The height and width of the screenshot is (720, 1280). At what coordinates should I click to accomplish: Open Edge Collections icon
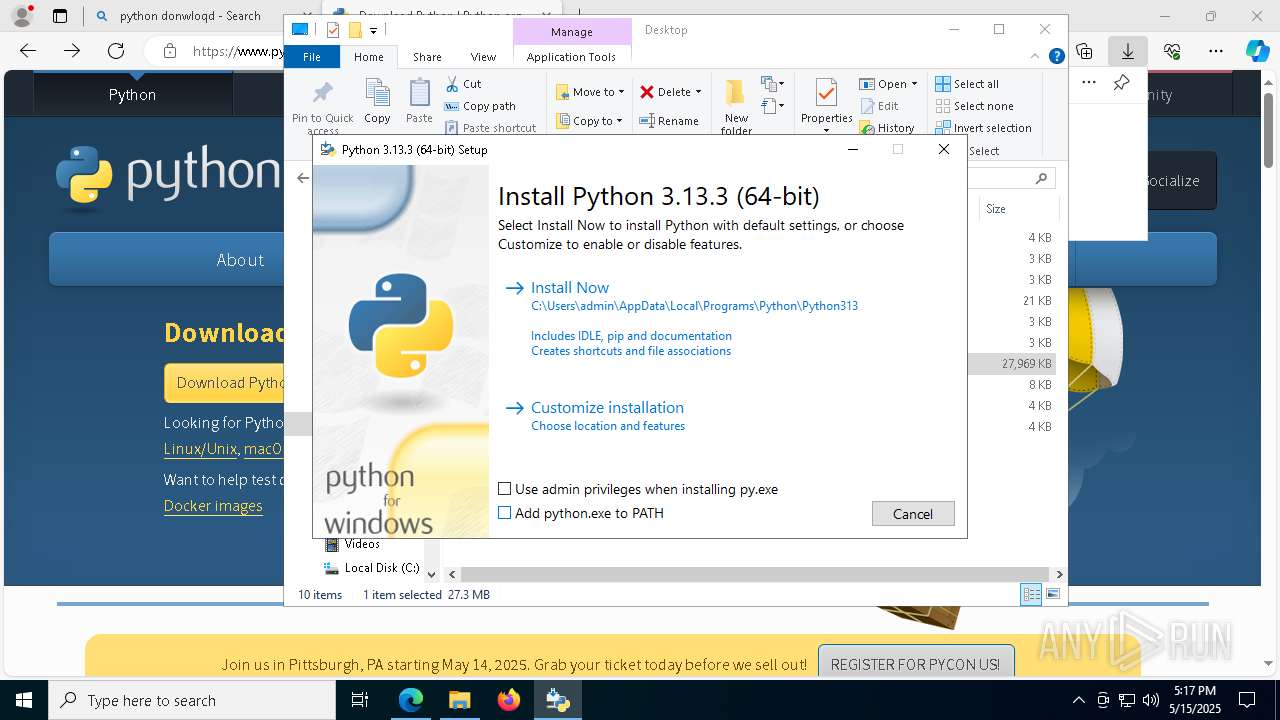click(x=1084, y=51)
